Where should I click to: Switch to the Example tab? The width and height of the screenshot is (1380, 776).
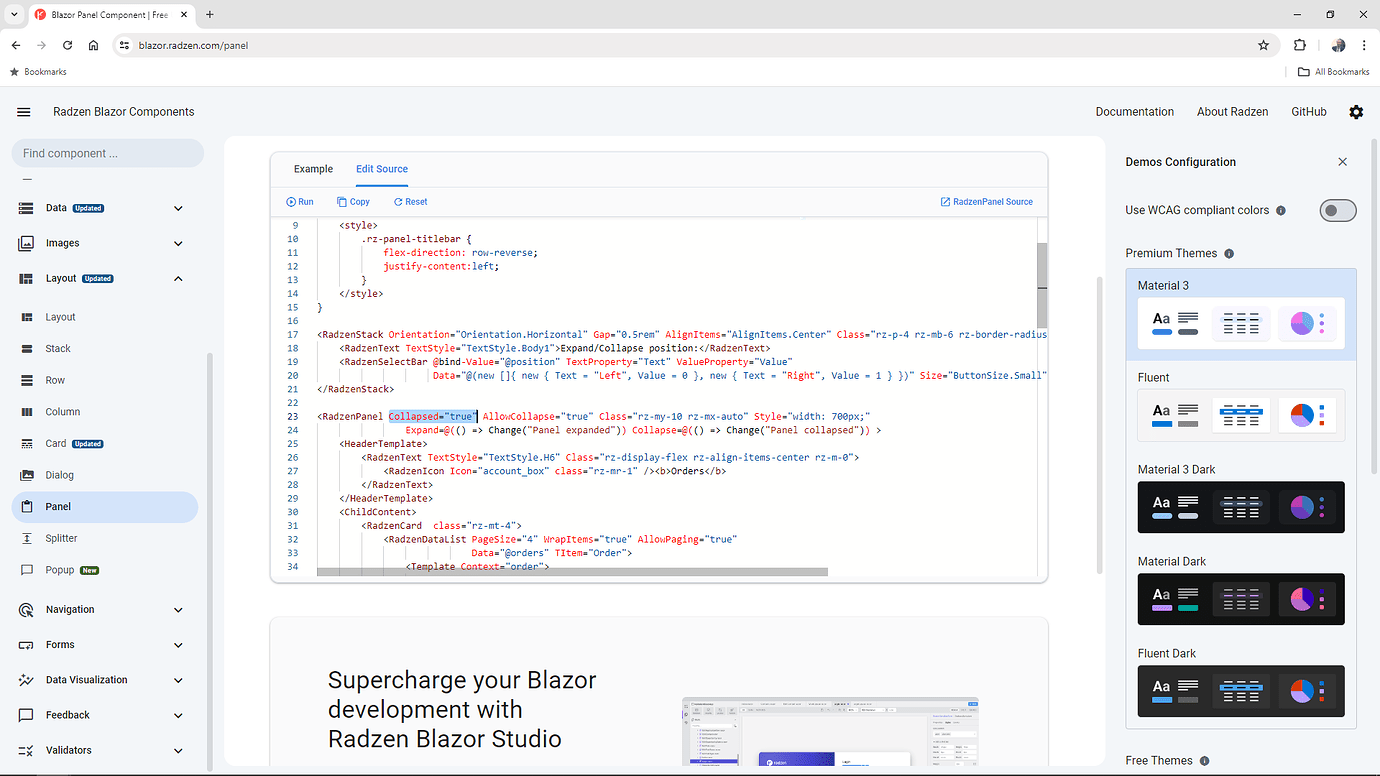tap(313, 168)
